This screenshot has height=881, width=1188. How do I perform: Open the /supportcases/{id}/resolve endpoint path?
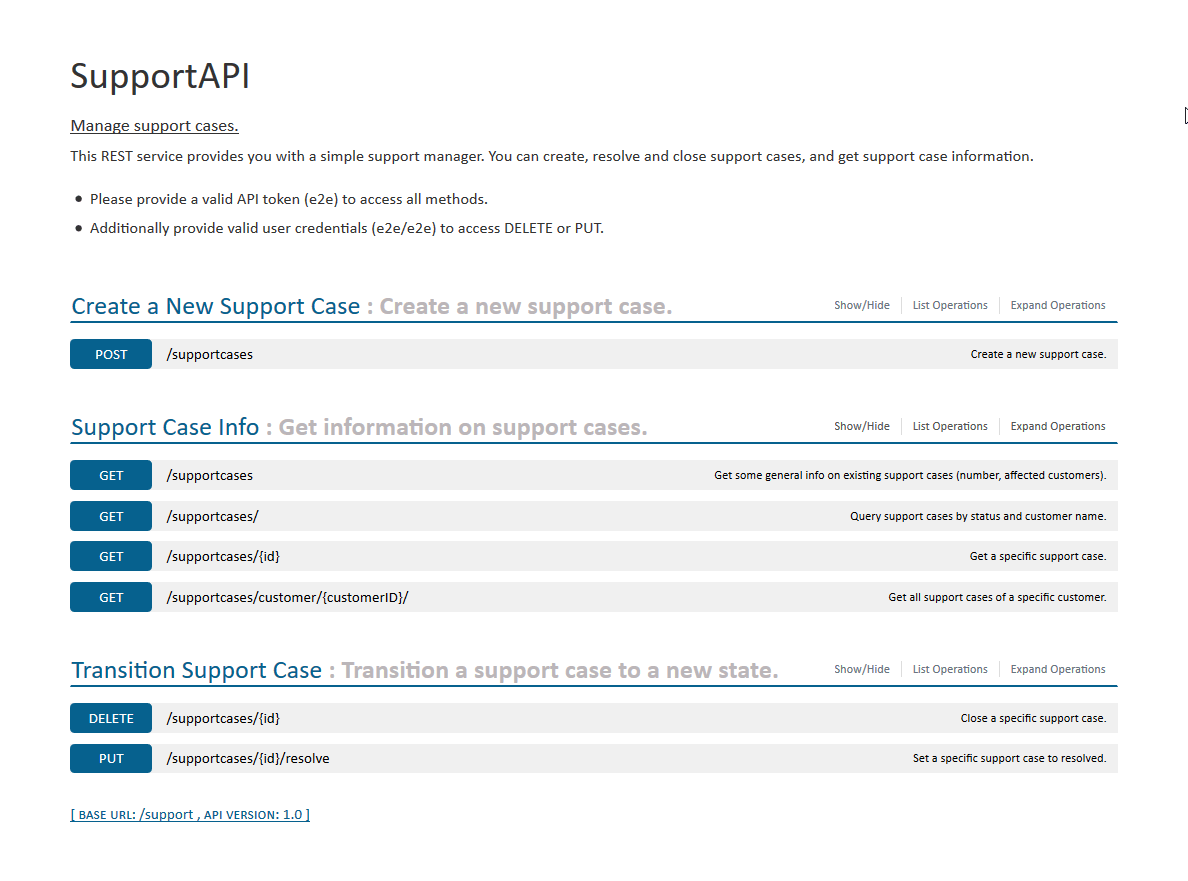(x=247, y=759)
